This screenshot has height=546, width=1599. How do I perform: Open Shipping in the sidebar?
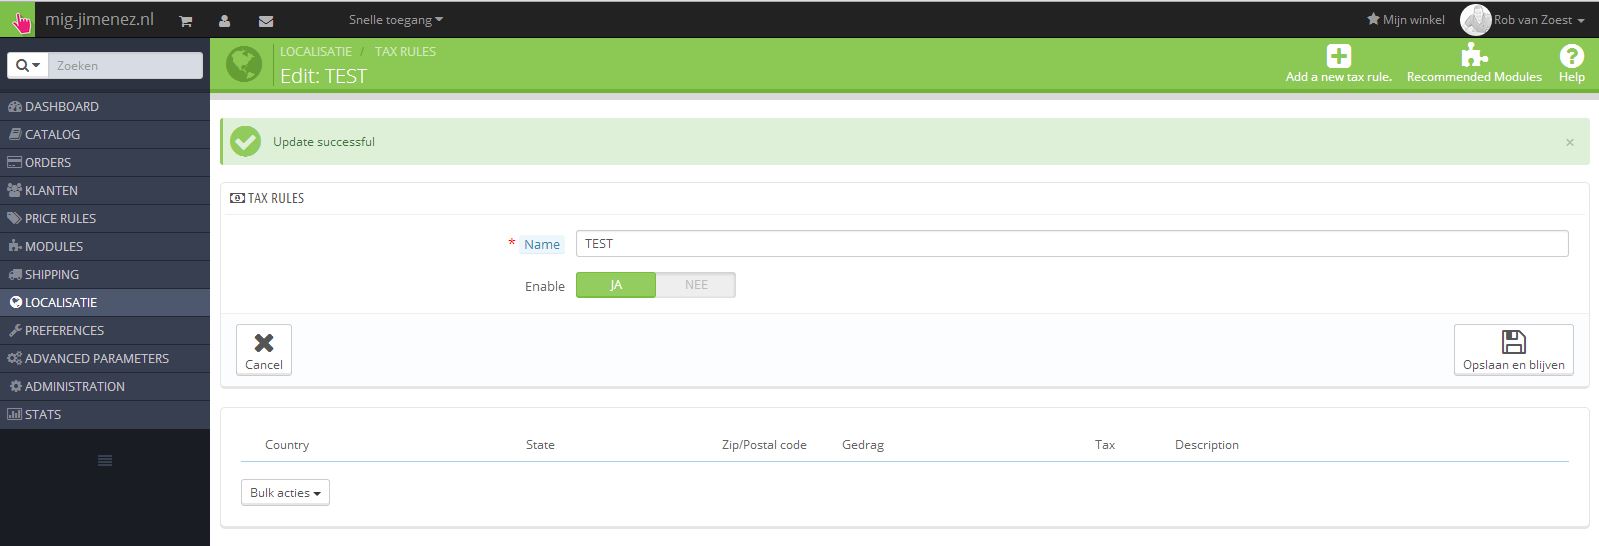[105, 274]
